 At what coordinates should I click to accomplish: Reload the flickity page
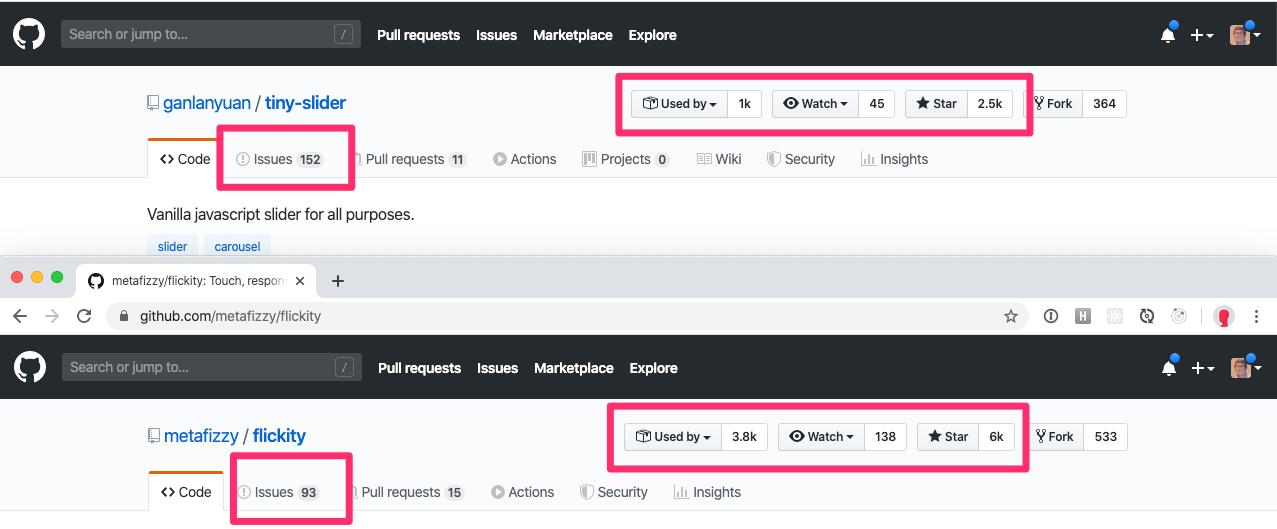85,316
